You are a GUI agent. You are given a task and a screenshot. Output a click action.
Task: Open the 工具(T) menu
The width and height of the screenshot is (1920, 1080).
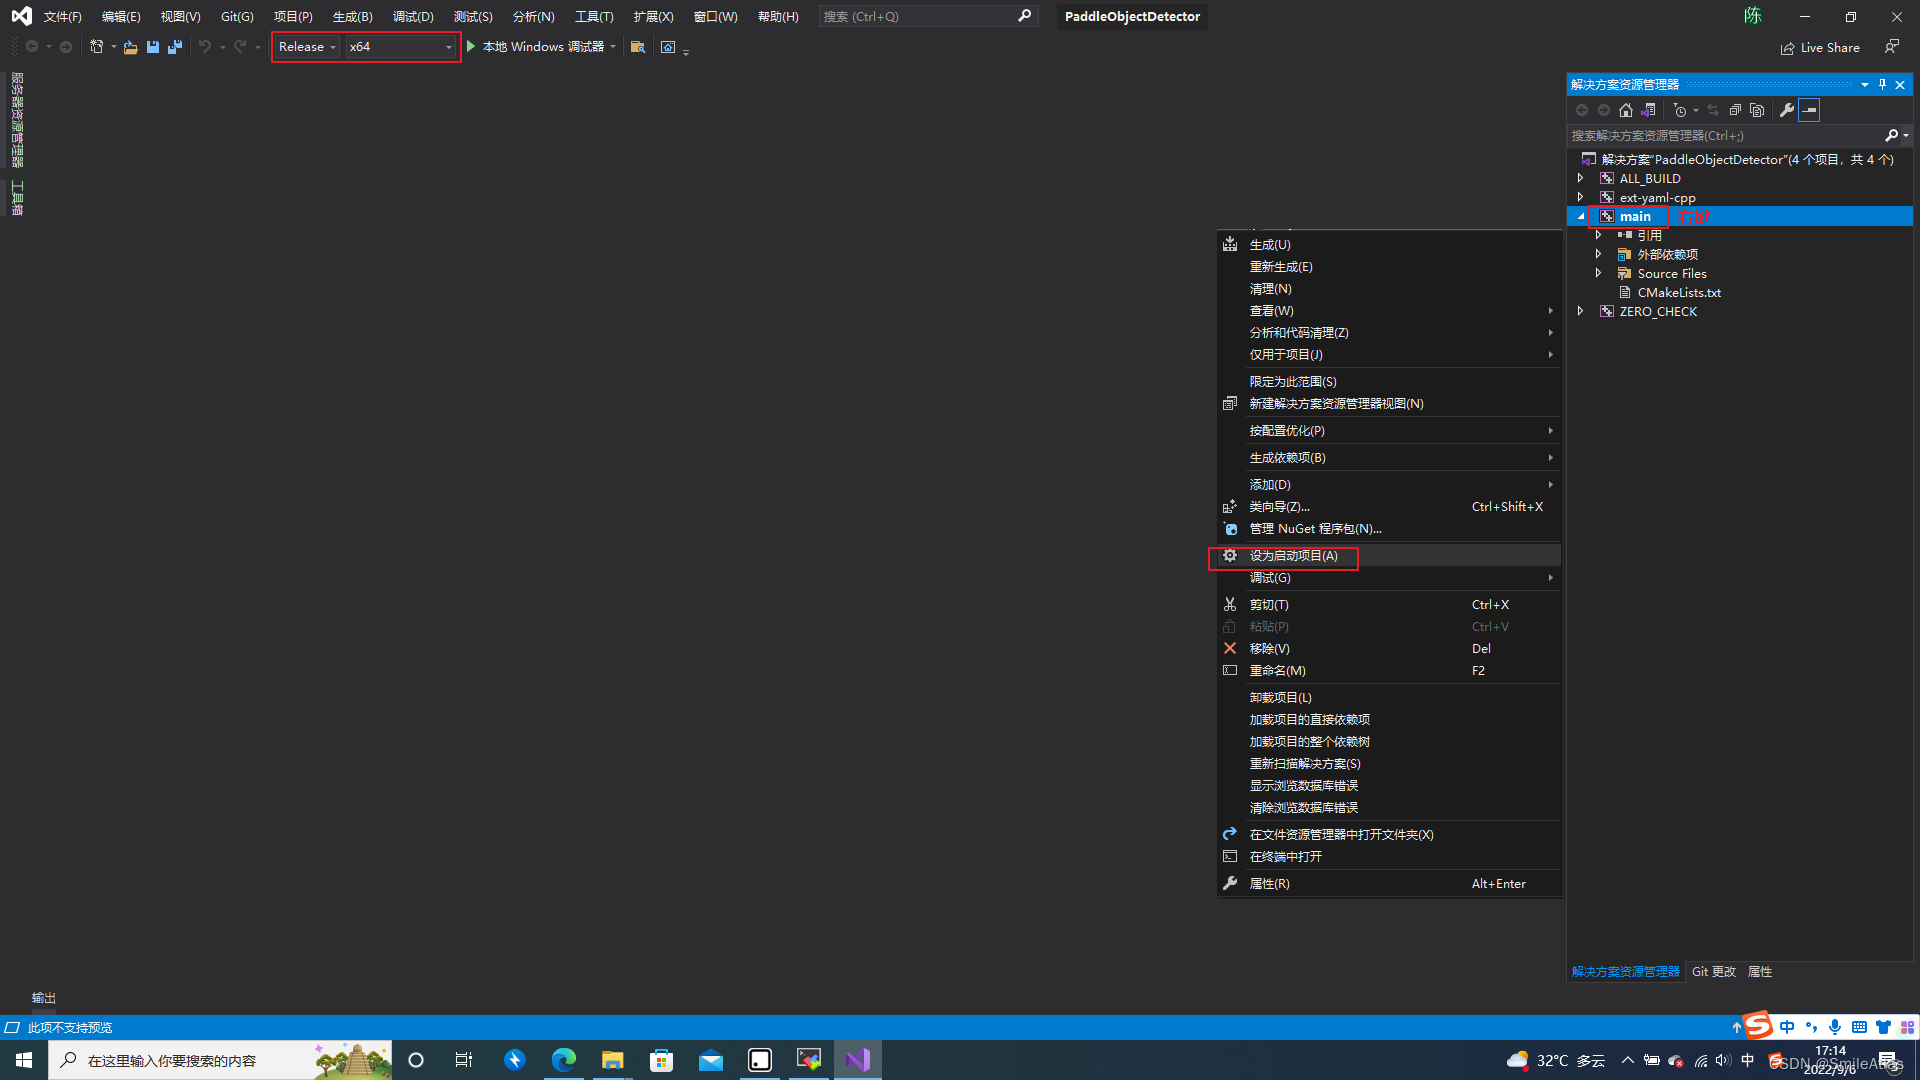(594, 16)
